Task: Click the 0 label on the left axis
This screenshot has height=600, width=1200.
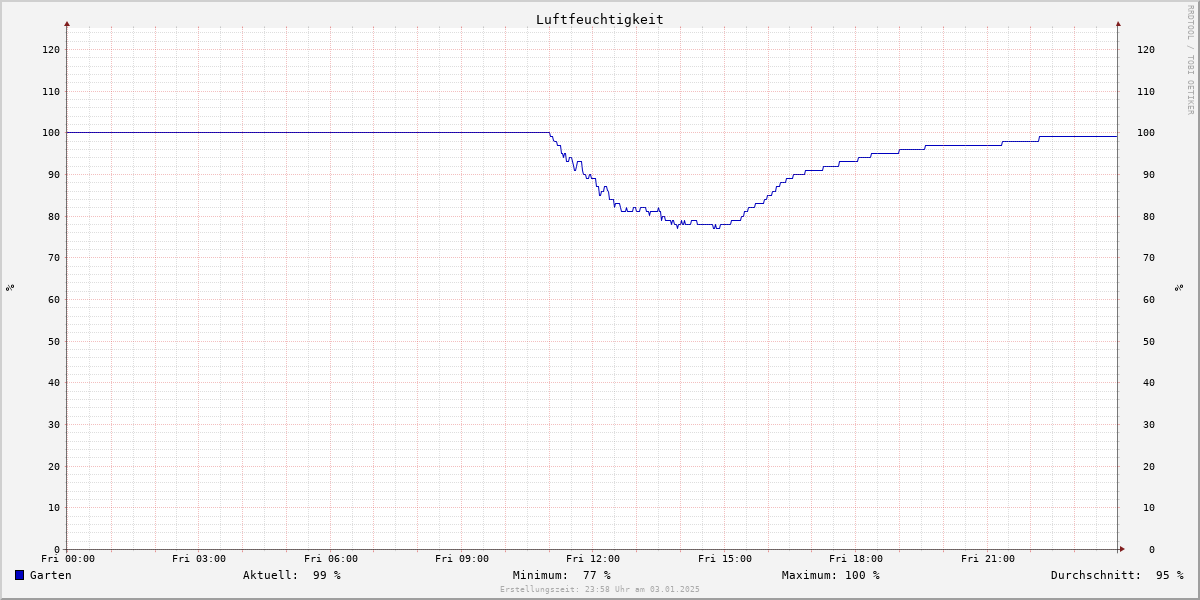Action: click(56, 549)
